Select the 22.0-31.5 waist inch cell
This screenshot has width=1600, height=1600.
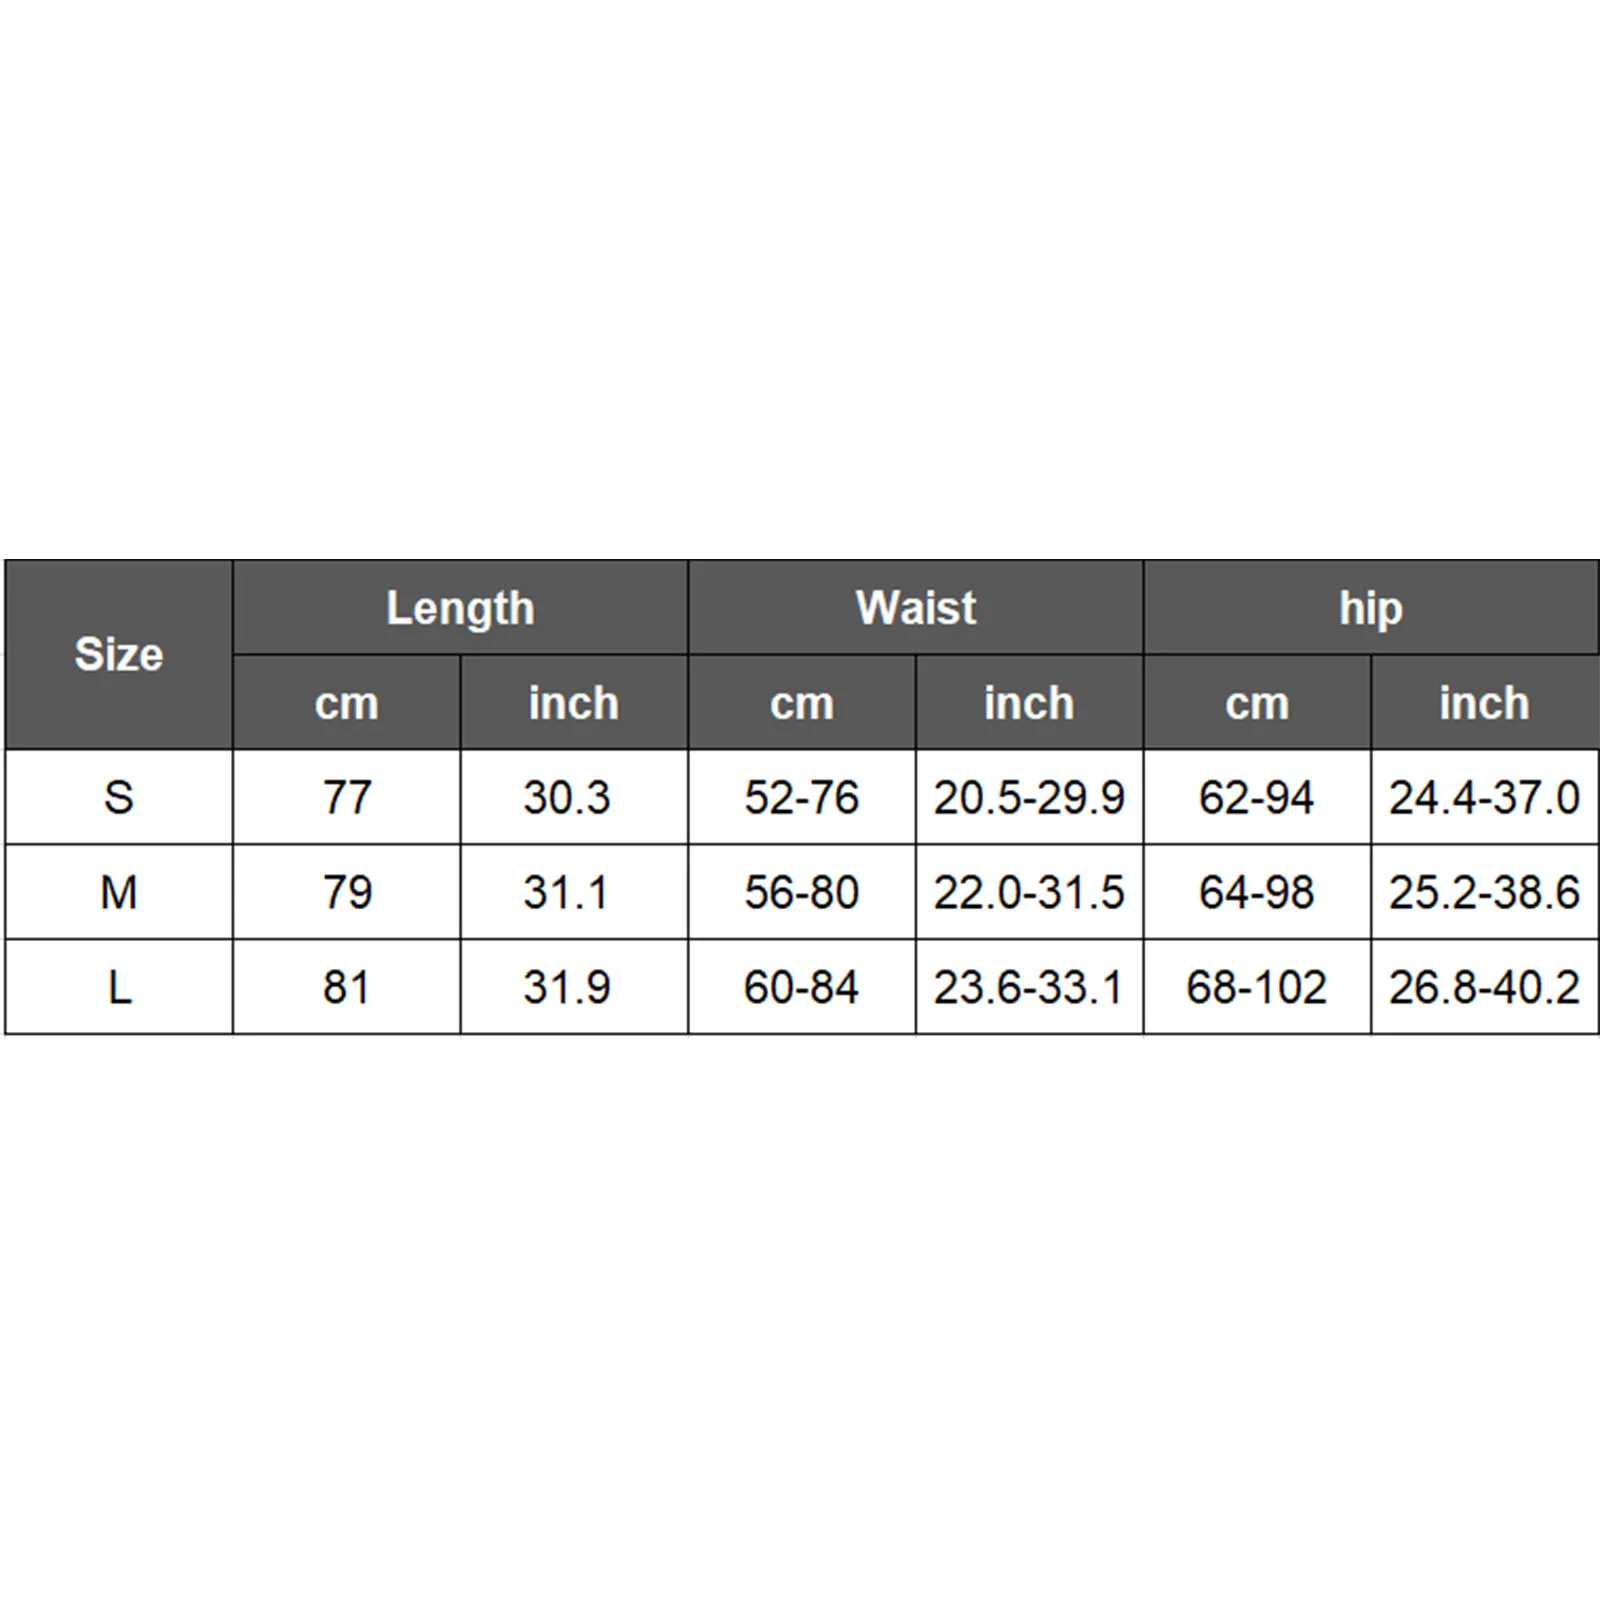coord(1028,892)
